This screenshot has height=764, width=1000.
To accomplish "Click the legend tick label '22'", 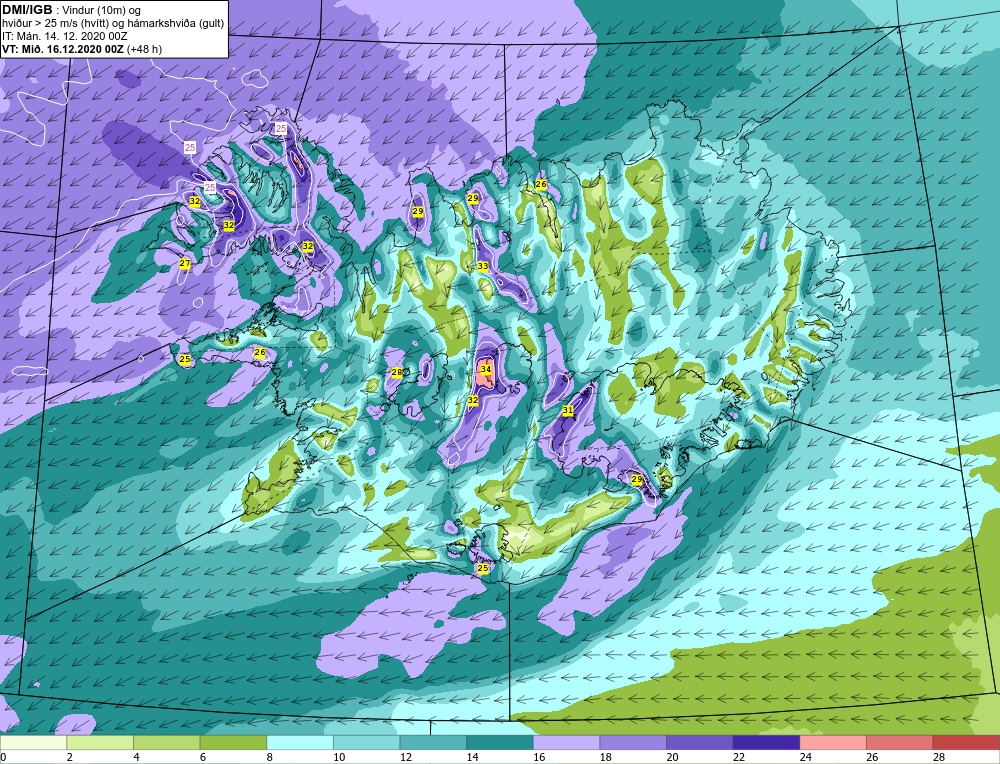I will click(739, 757).
